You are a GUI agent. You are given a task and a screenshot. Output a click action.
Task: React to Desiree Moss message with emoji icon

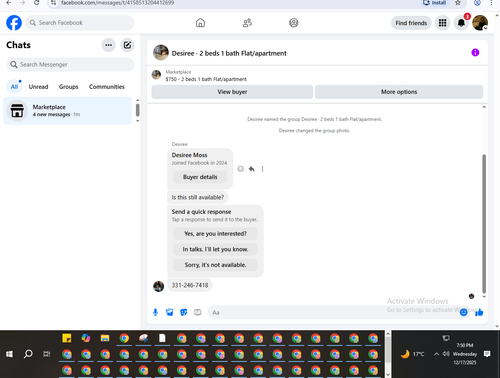coord(240,169)
